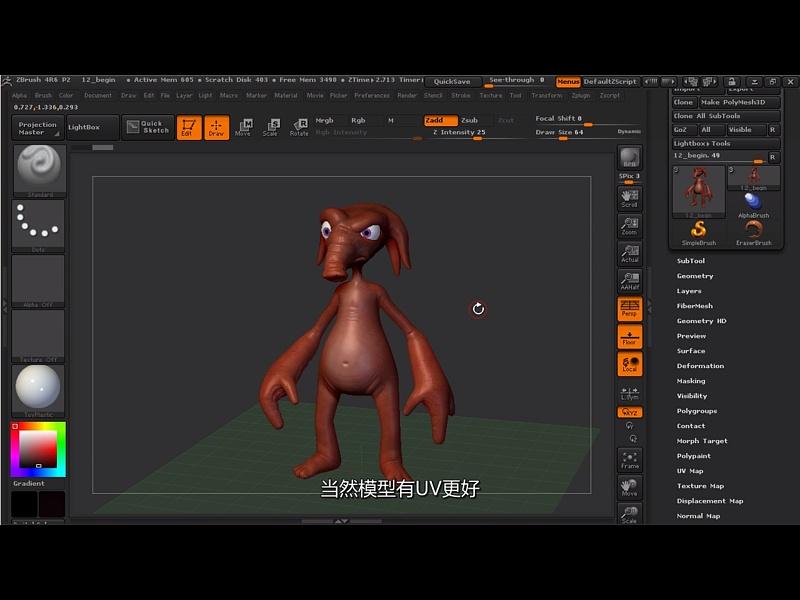Toggle Mrgb channel

coord(324,120)
